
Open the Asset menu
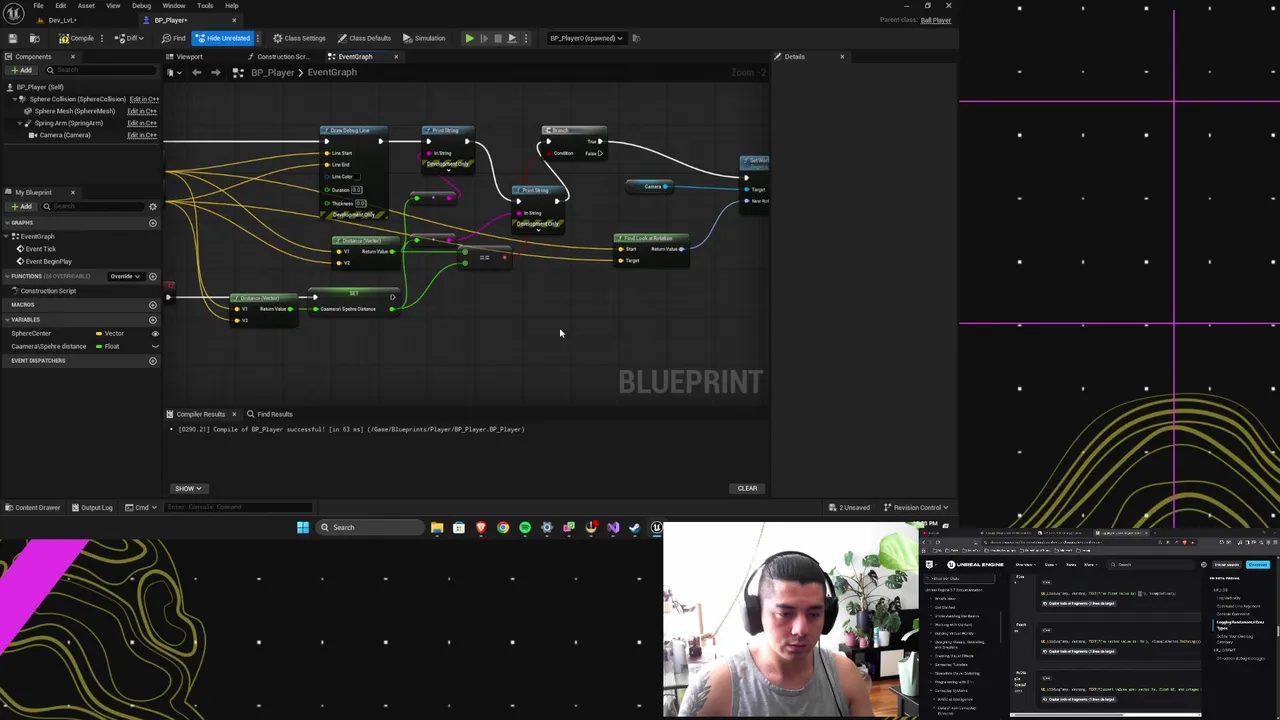[86, 6]
